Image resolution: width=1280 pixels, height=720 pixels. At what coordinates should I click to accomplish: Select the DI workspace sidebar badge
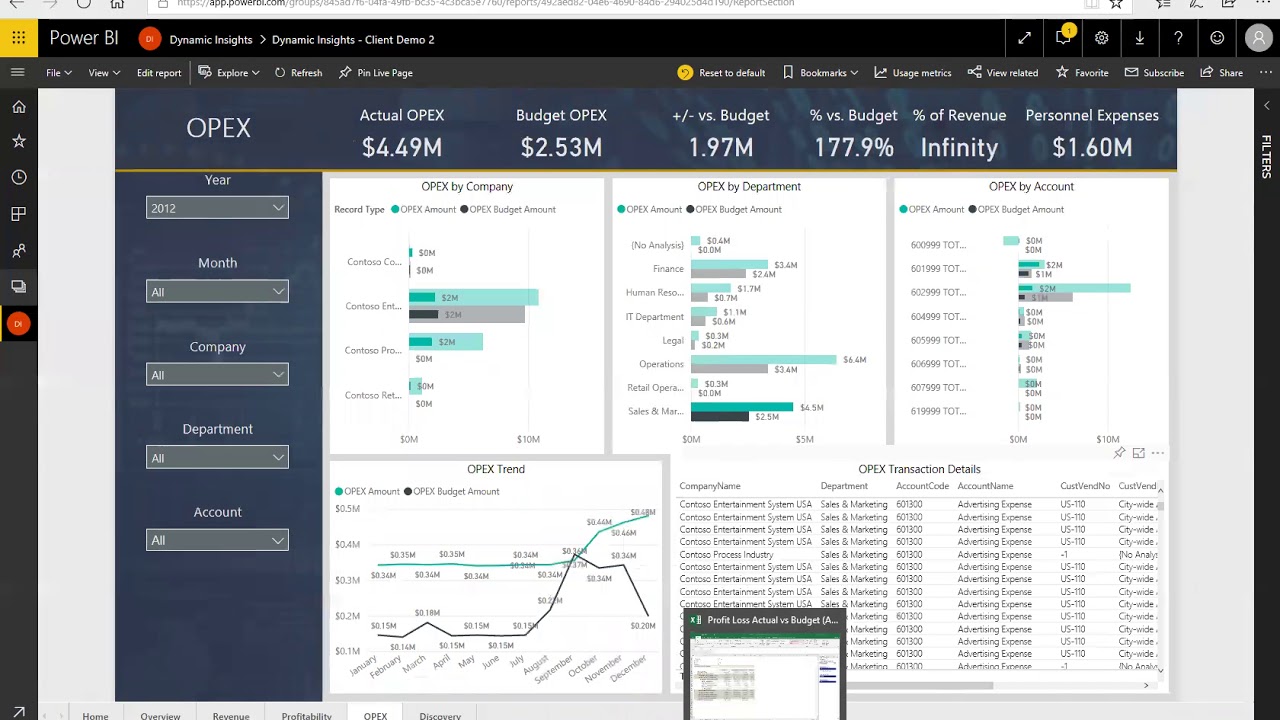tap(18, 324)
